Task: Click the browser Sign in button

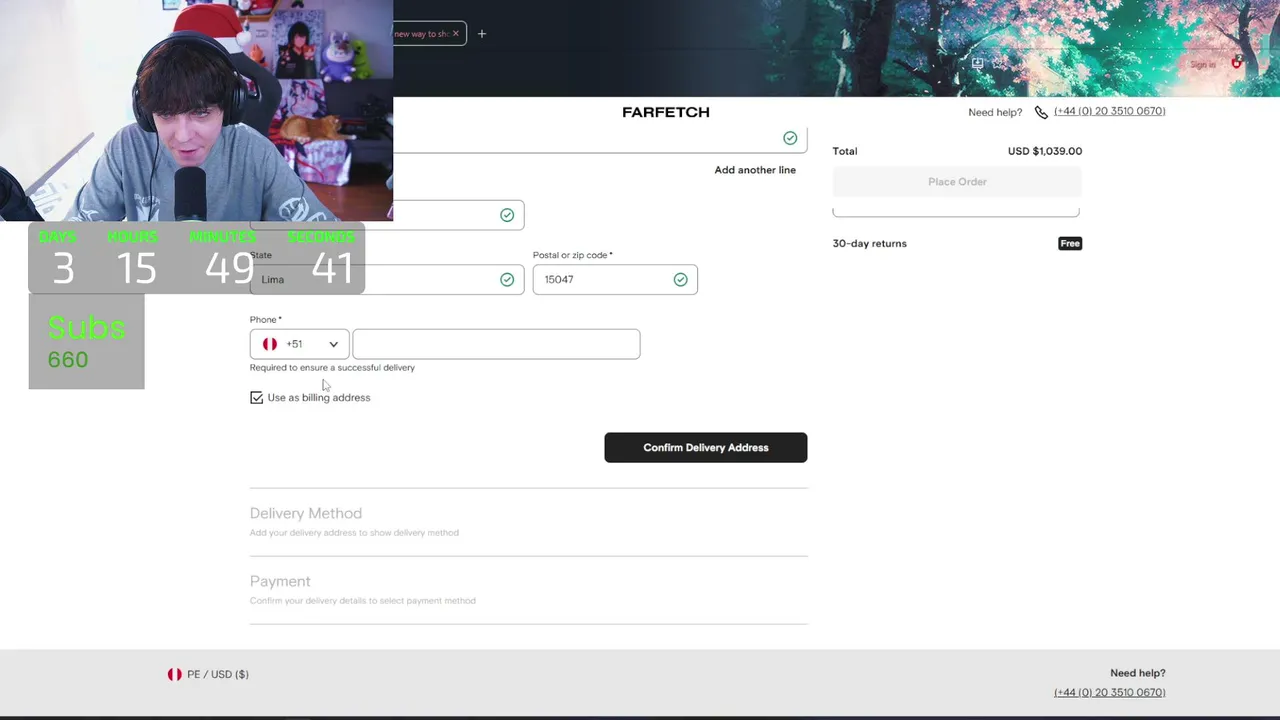Action: coord(1203,64)
